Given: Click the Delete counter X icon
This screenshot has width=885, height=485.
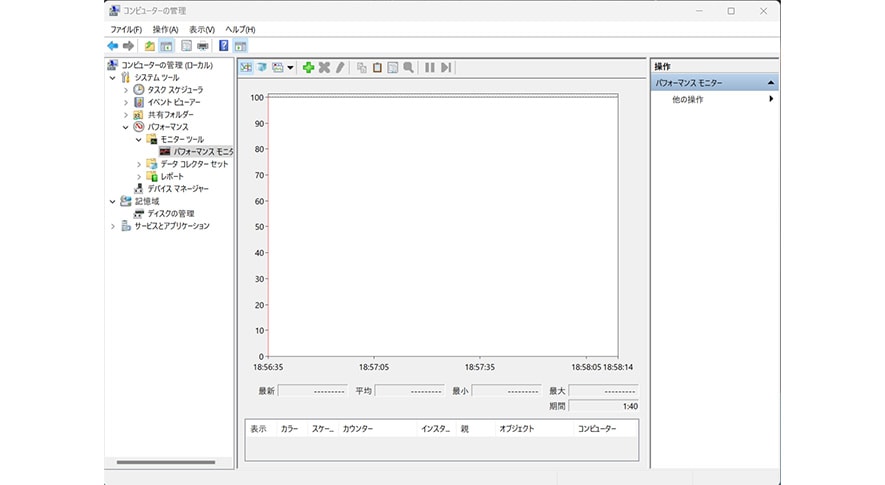Looking at the screenshot, I should 324,68.
